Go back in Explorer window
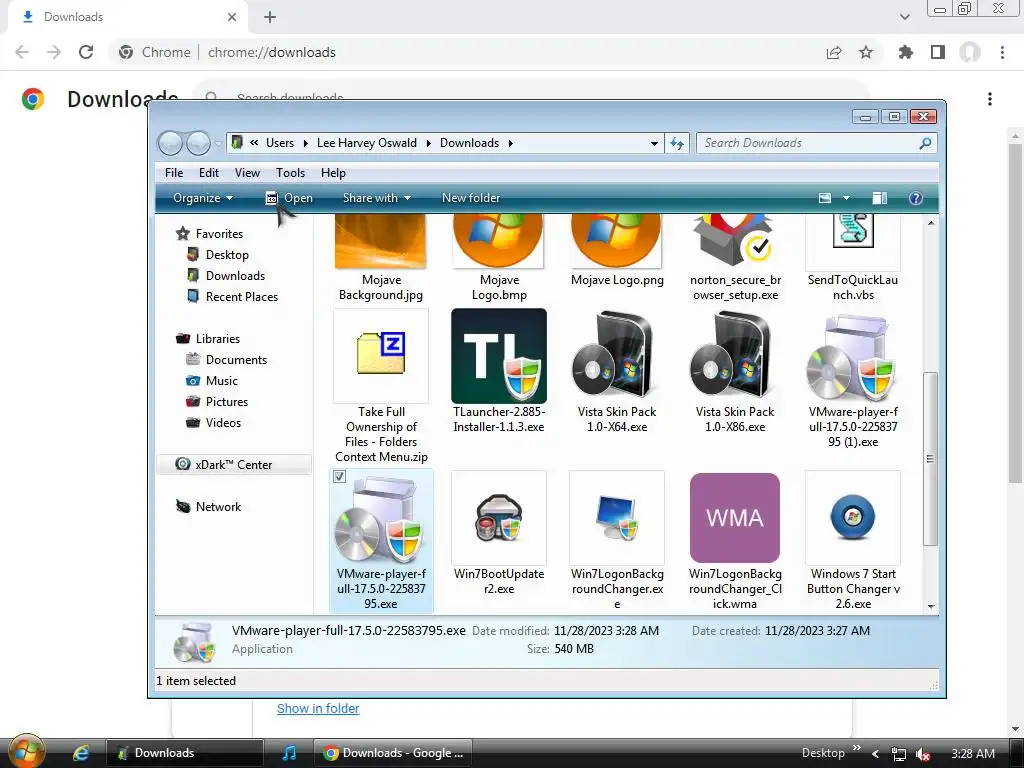 (x=170, y=143)
